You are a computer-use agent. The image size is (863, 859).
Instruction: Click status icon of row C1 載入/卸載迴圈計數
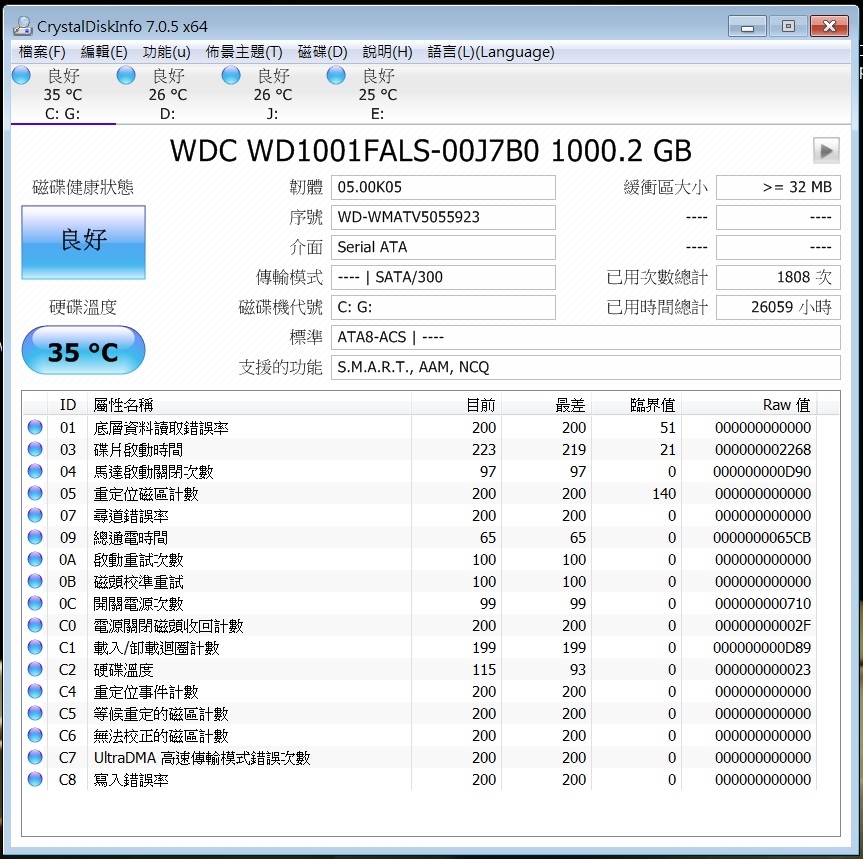[x=35, y=647]
